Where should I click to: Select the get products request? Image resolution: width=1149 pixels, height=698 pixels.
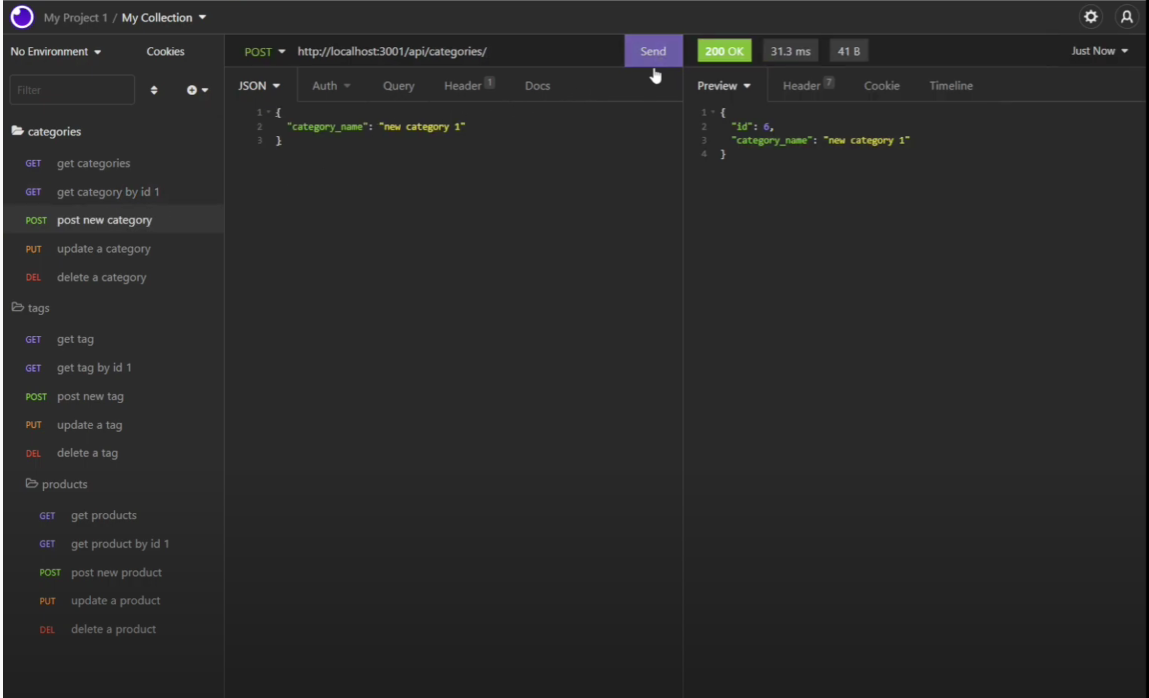tap(114, 515)
